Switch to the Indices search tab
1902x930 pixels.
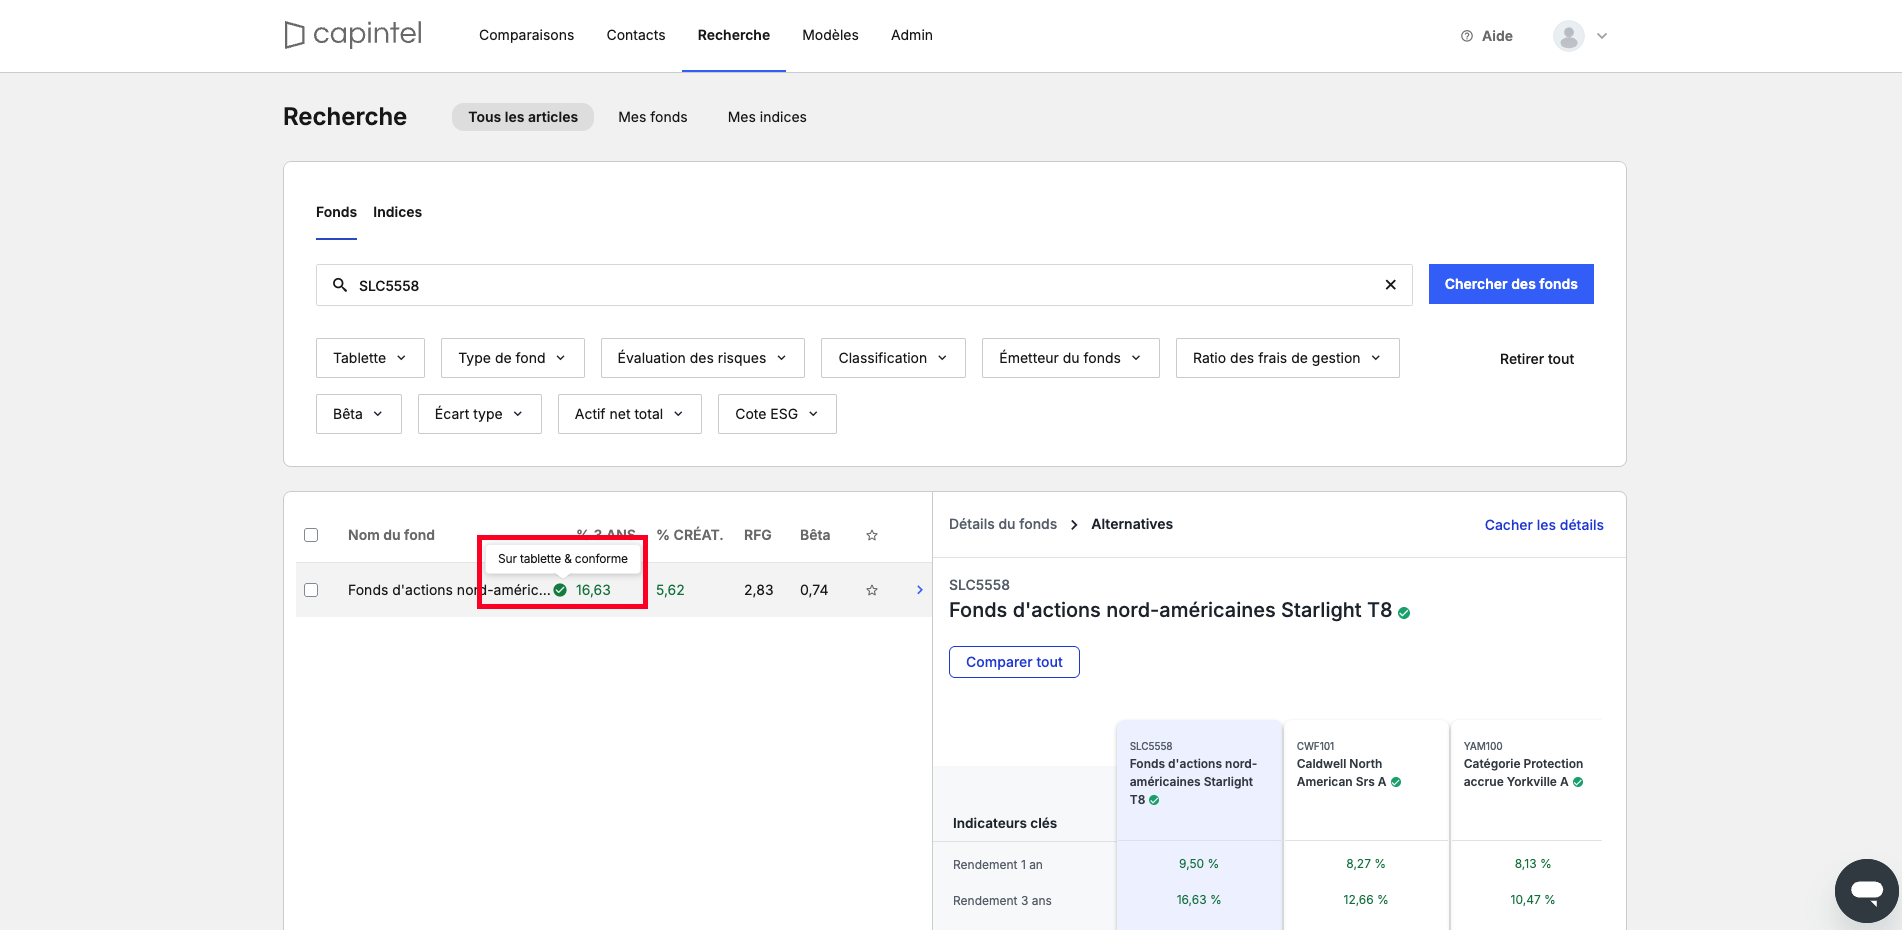pyautogui.click(x=397, y=212)
